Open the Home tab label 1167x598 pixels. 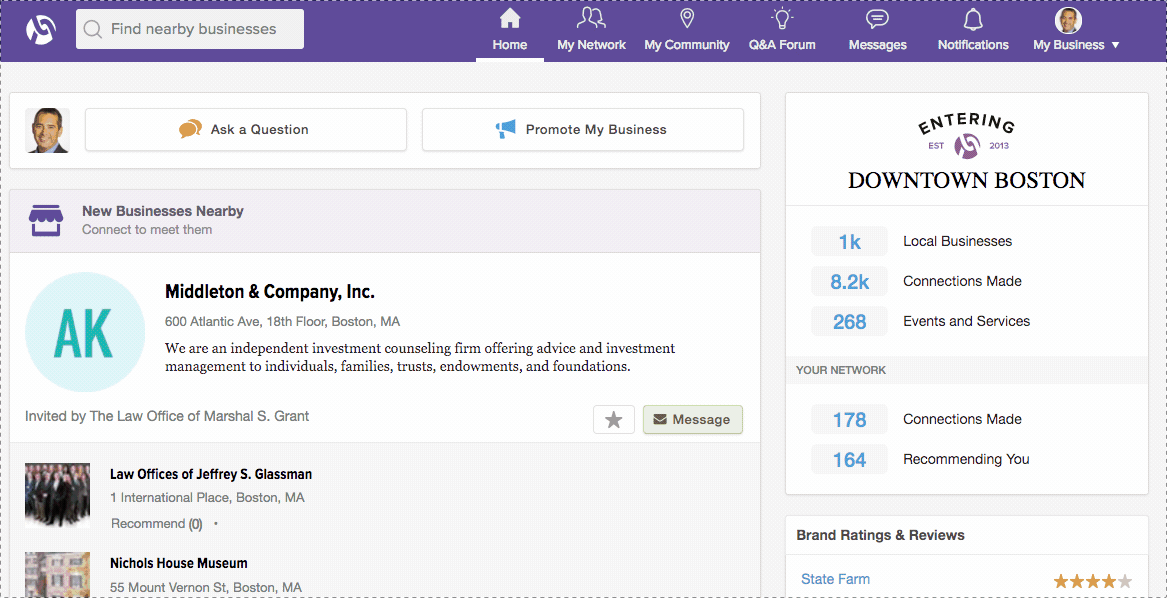coord(510,45)
